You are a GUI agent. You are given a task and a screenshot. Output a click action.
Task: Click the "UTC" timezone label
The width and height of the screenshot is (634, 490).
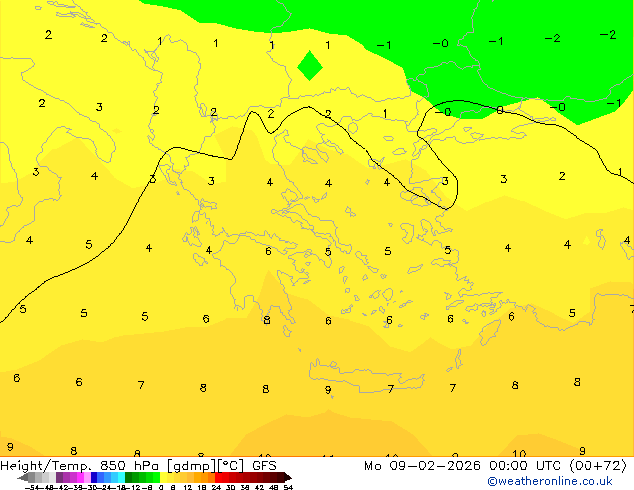548,466
